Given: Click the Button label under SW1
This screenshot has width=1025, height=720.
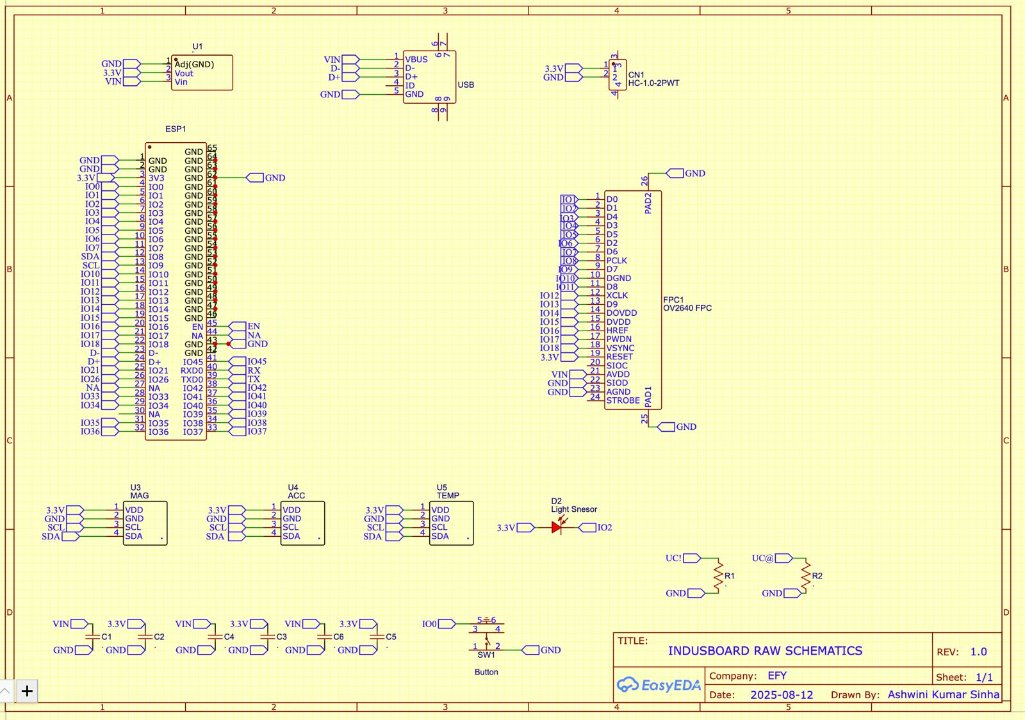Looking at the screenshot, I should 486,672.
